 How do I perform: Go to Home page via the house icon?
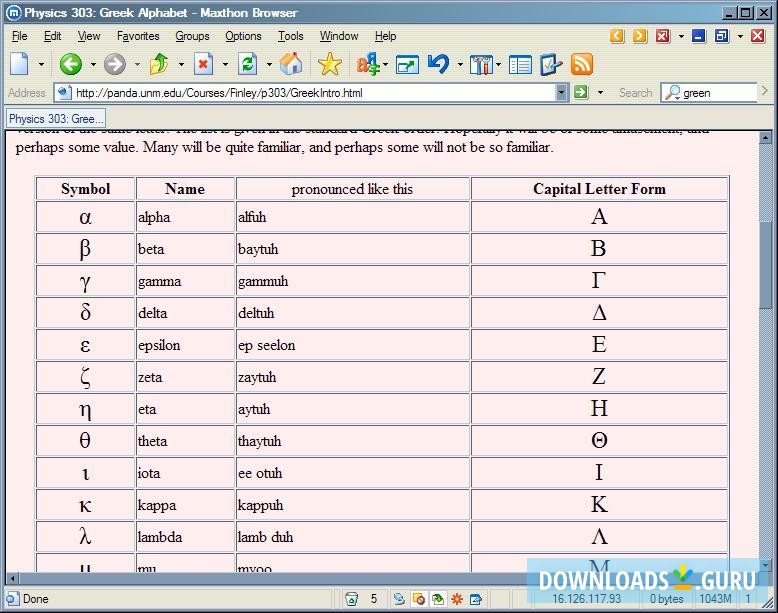(x=291, y=64)
